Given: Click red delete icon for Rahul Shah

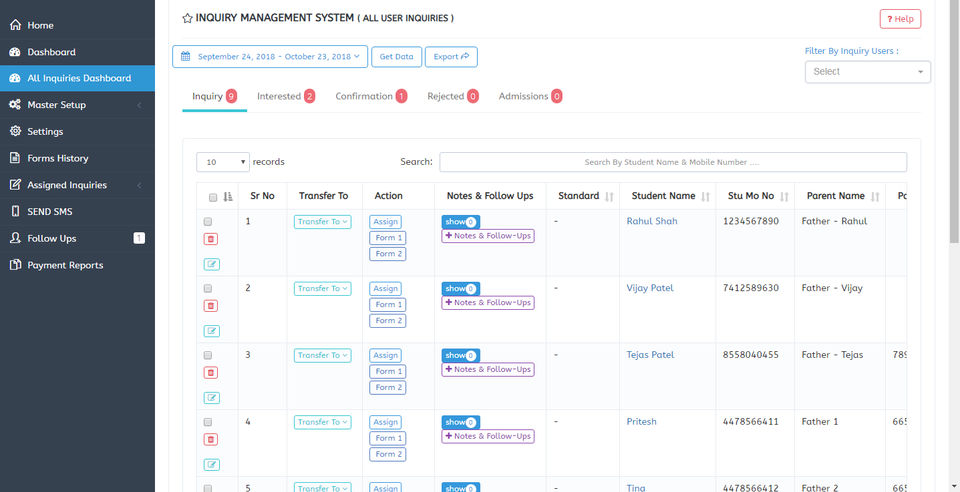Looking at the screenshot, I should (211, 239).
